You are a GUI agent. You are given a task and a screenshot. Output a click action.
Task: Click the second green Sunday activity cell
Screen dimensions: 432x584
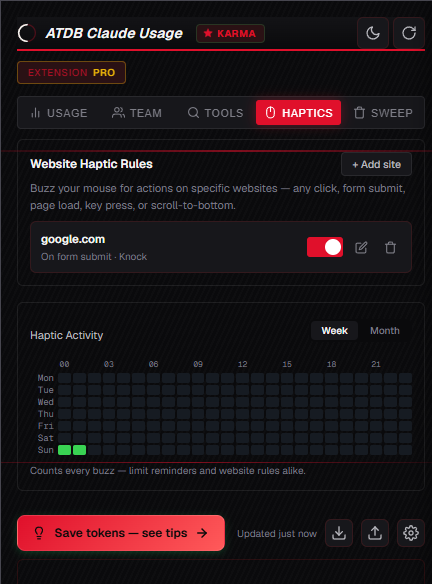coord(79,450)
